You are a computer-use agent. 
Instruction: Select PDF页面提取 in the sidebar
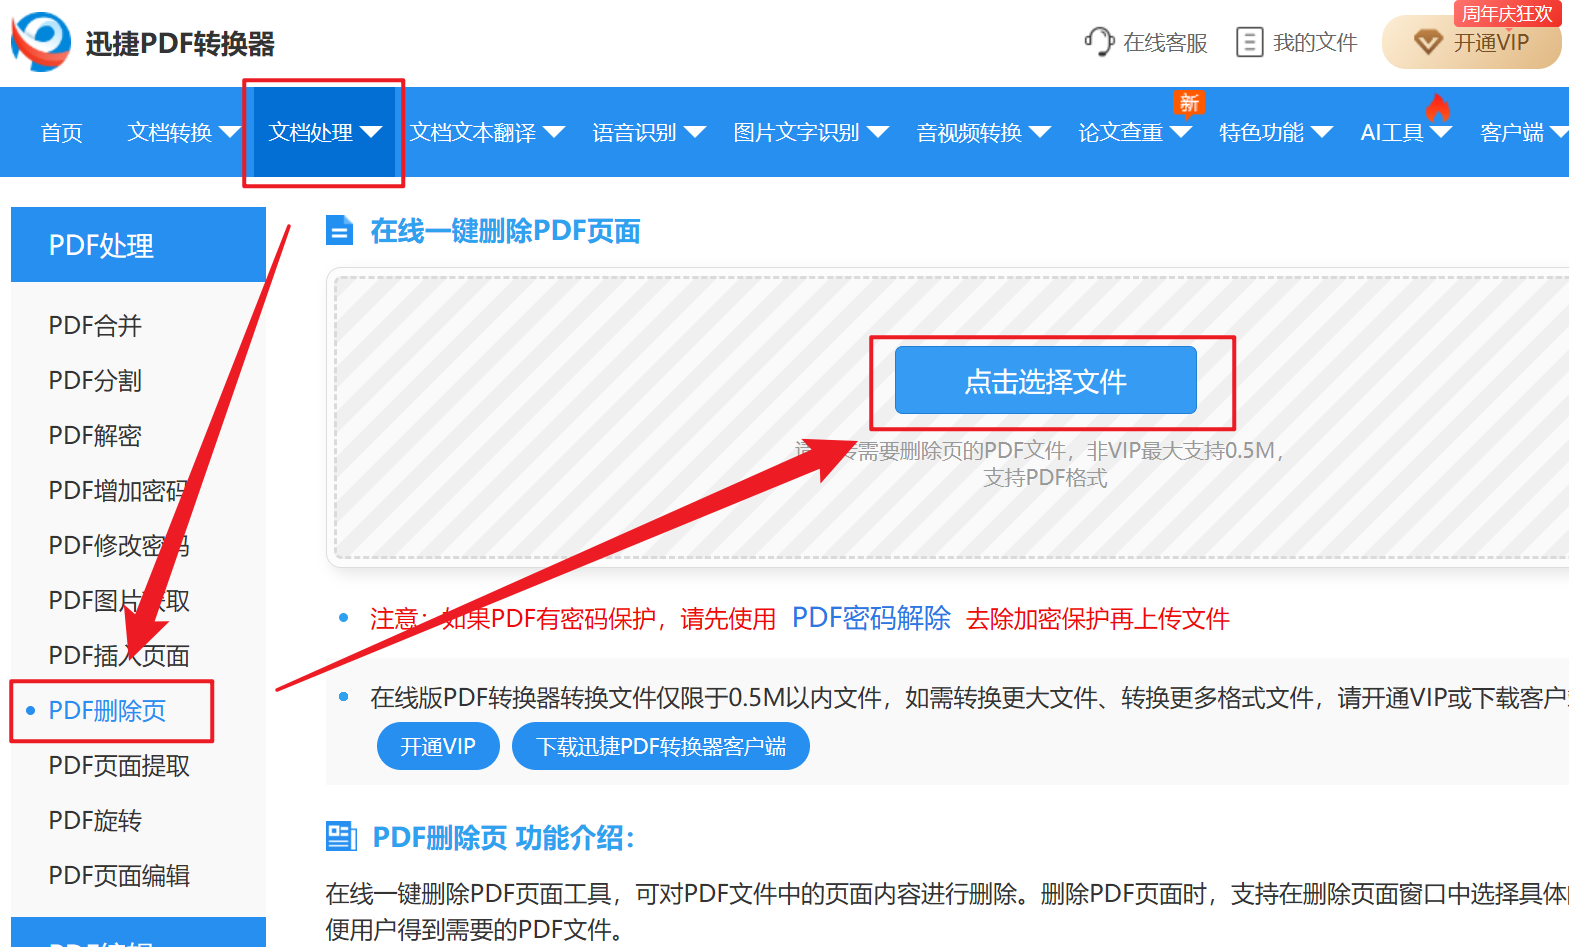pos(118,765)
